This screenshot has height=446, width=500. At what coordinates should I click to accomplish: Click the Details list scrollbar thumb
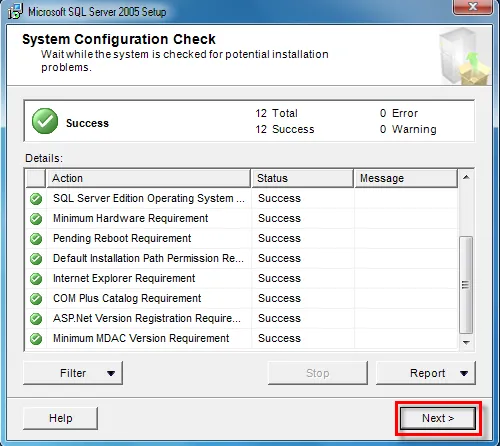pos(466,285)
